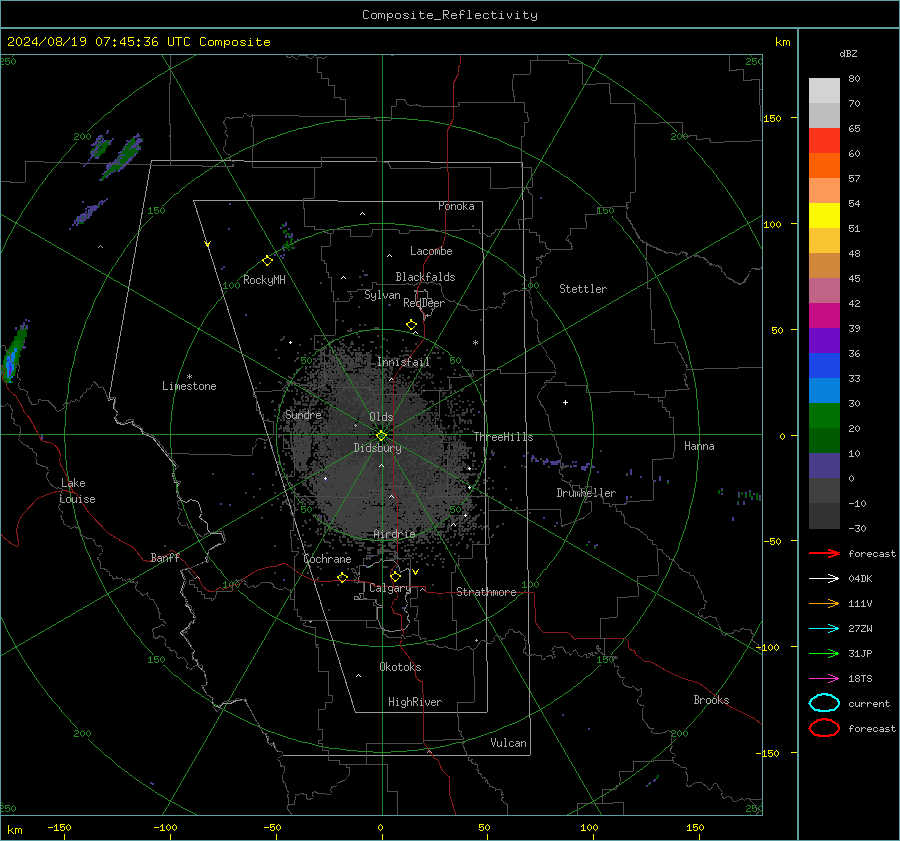Click the Vulcan city label

508,743
